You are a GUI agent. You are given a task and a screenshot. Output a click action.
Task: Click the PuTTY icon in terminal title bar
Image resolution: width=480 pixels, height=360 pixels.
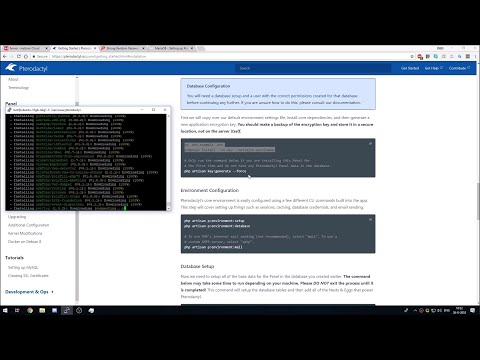click(9, 110)
